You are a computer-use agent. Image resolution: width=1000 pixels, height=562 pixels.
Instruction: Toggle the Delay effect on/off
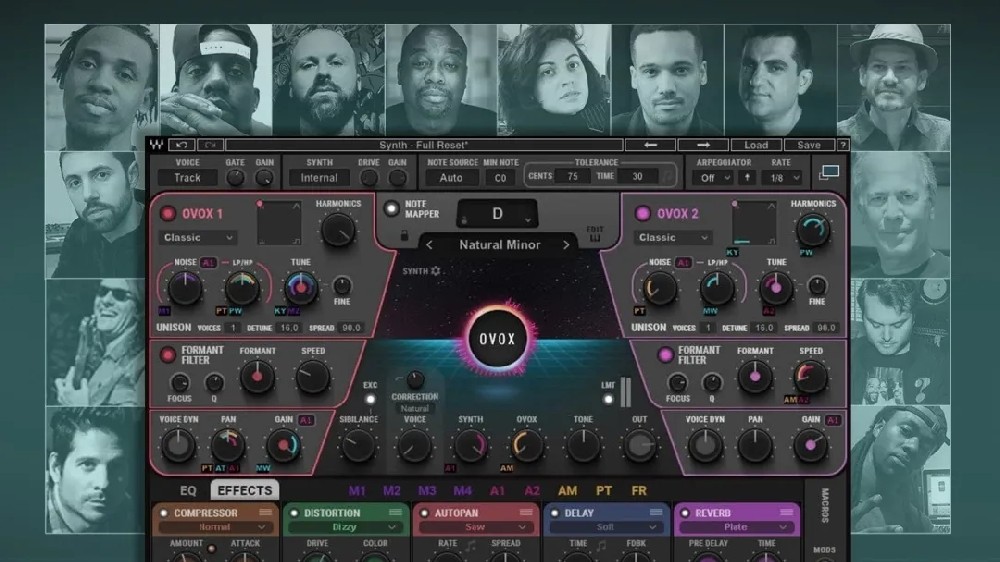pos(555,513)
